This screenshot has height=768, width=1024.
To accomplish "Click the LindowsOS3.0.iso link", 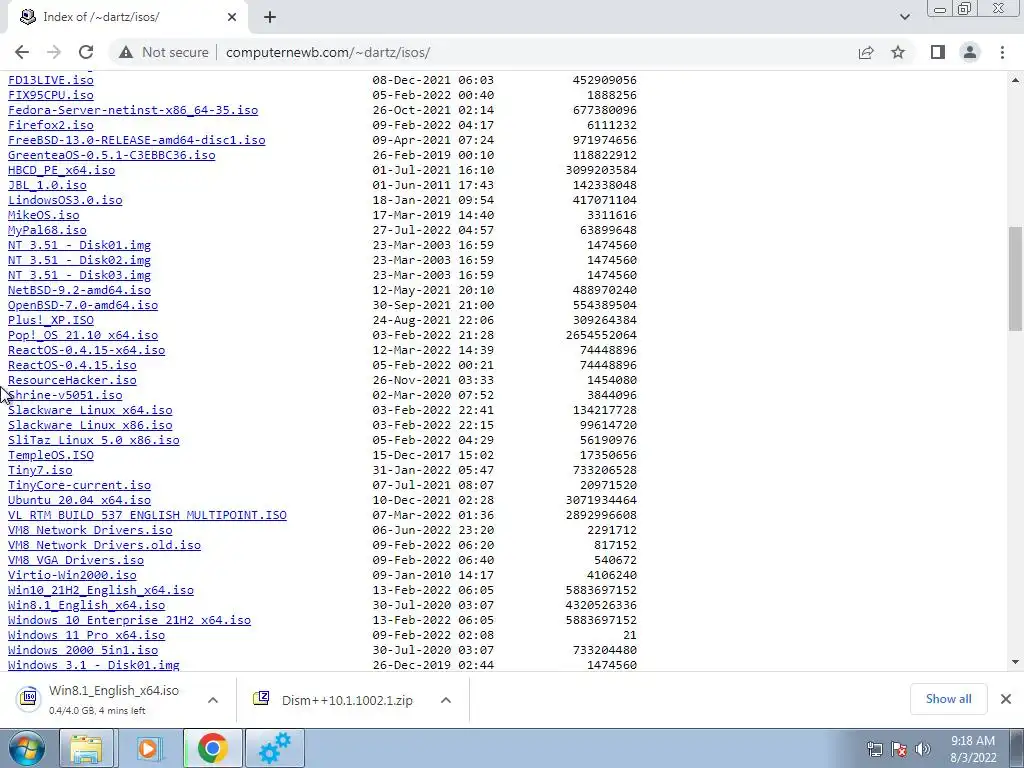I will pos(65,200).
